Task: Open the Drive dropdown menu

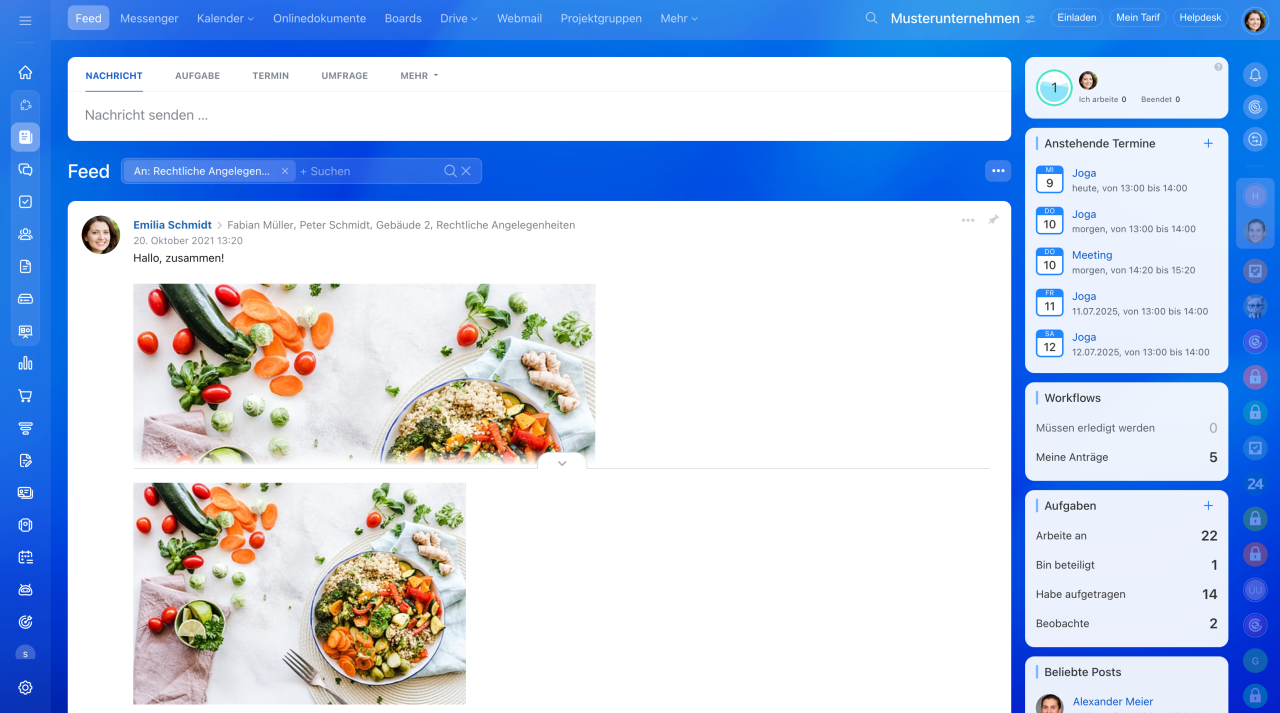Action: [x=459, y=18]
